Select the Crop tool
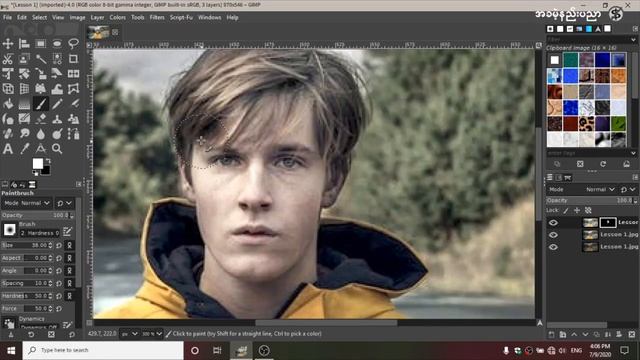Image resolution: width=640 pixels, height=360 pixels. pyautogui.click(x=73, y=59)
